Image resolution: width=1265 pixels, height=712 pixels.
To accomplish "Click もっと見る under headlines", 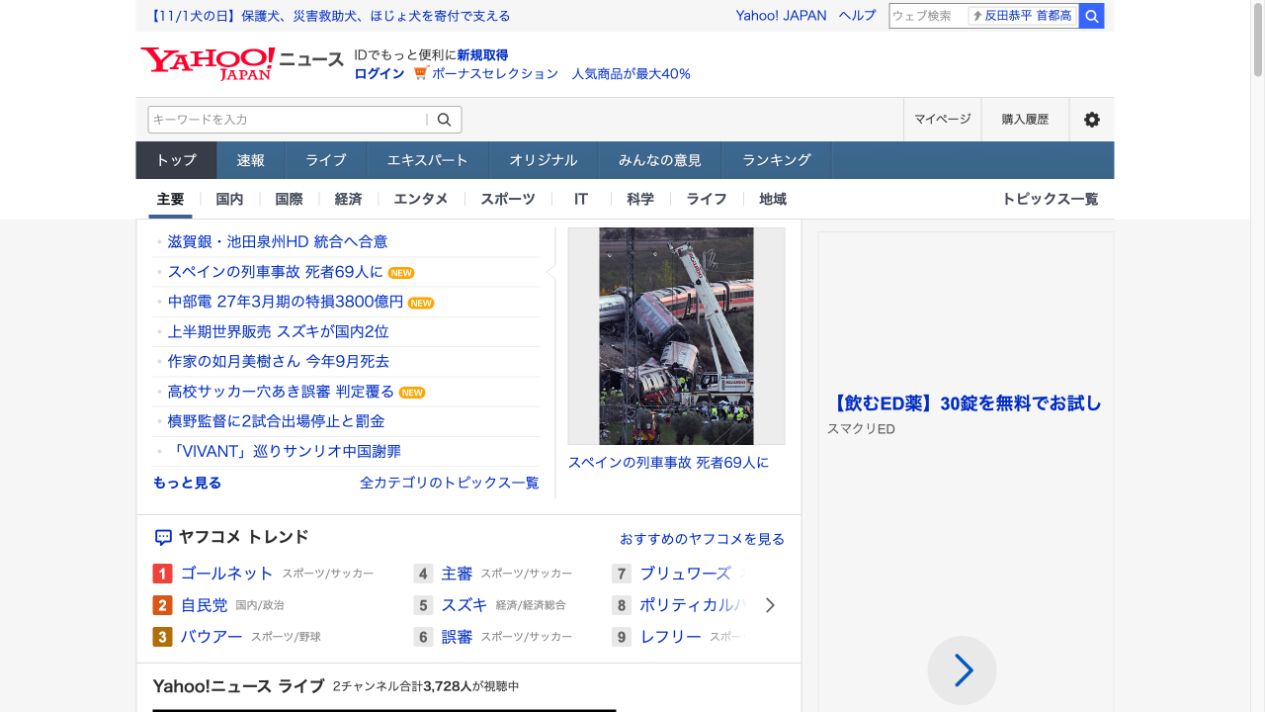I will coord(187,483).
